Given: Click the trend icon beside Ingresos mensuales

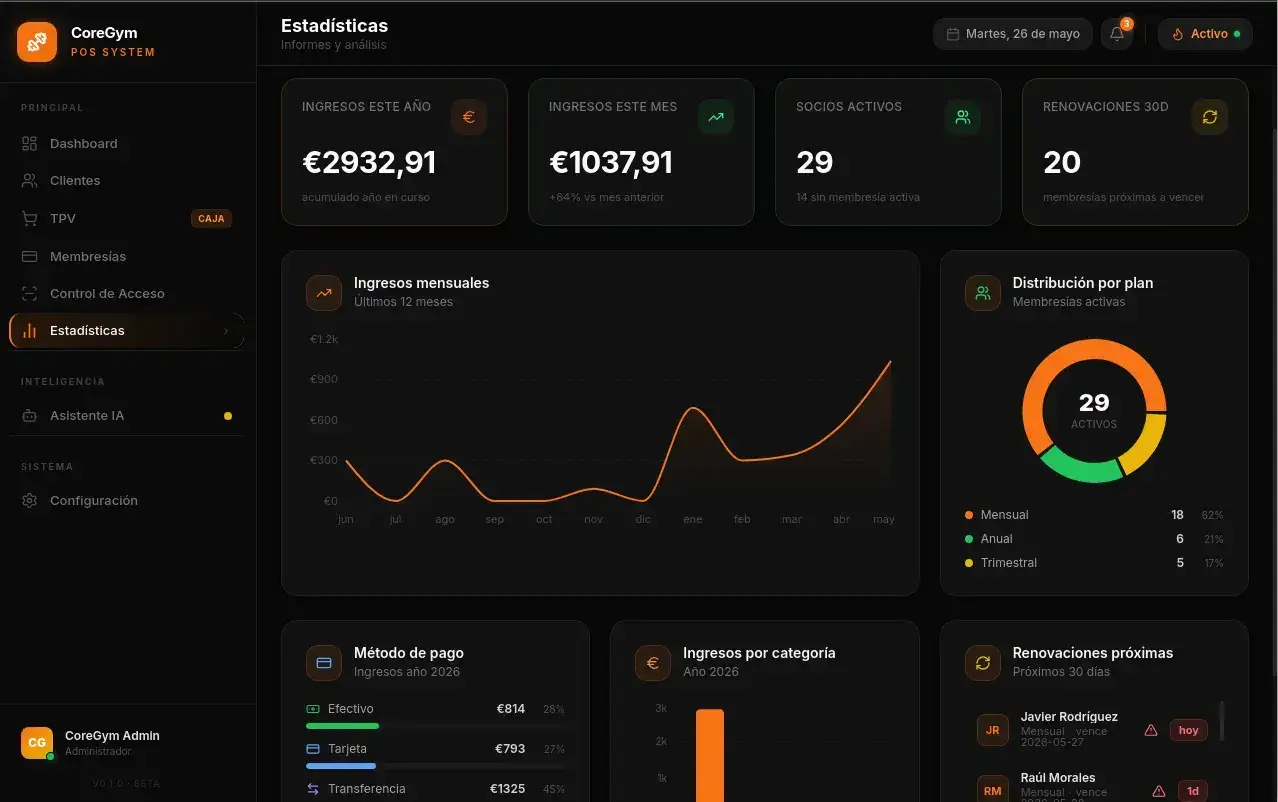Looking at the screenshot, I should tap(324, 293).
